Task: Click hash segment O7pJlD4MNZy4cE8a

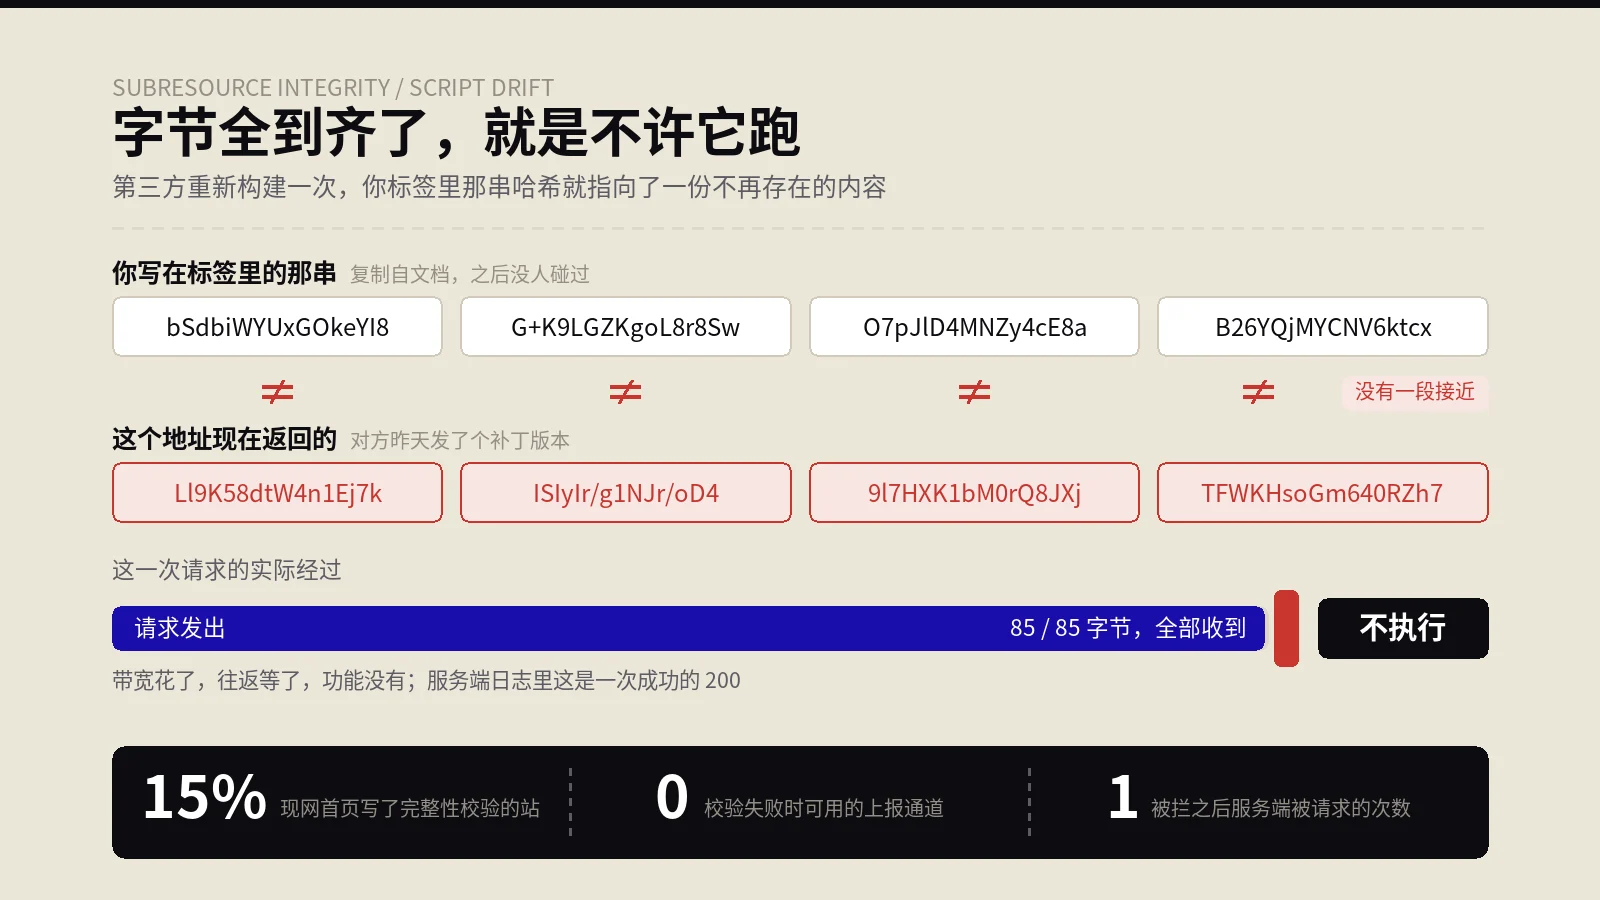Action: pyautogui.click(x=974, y=327)
